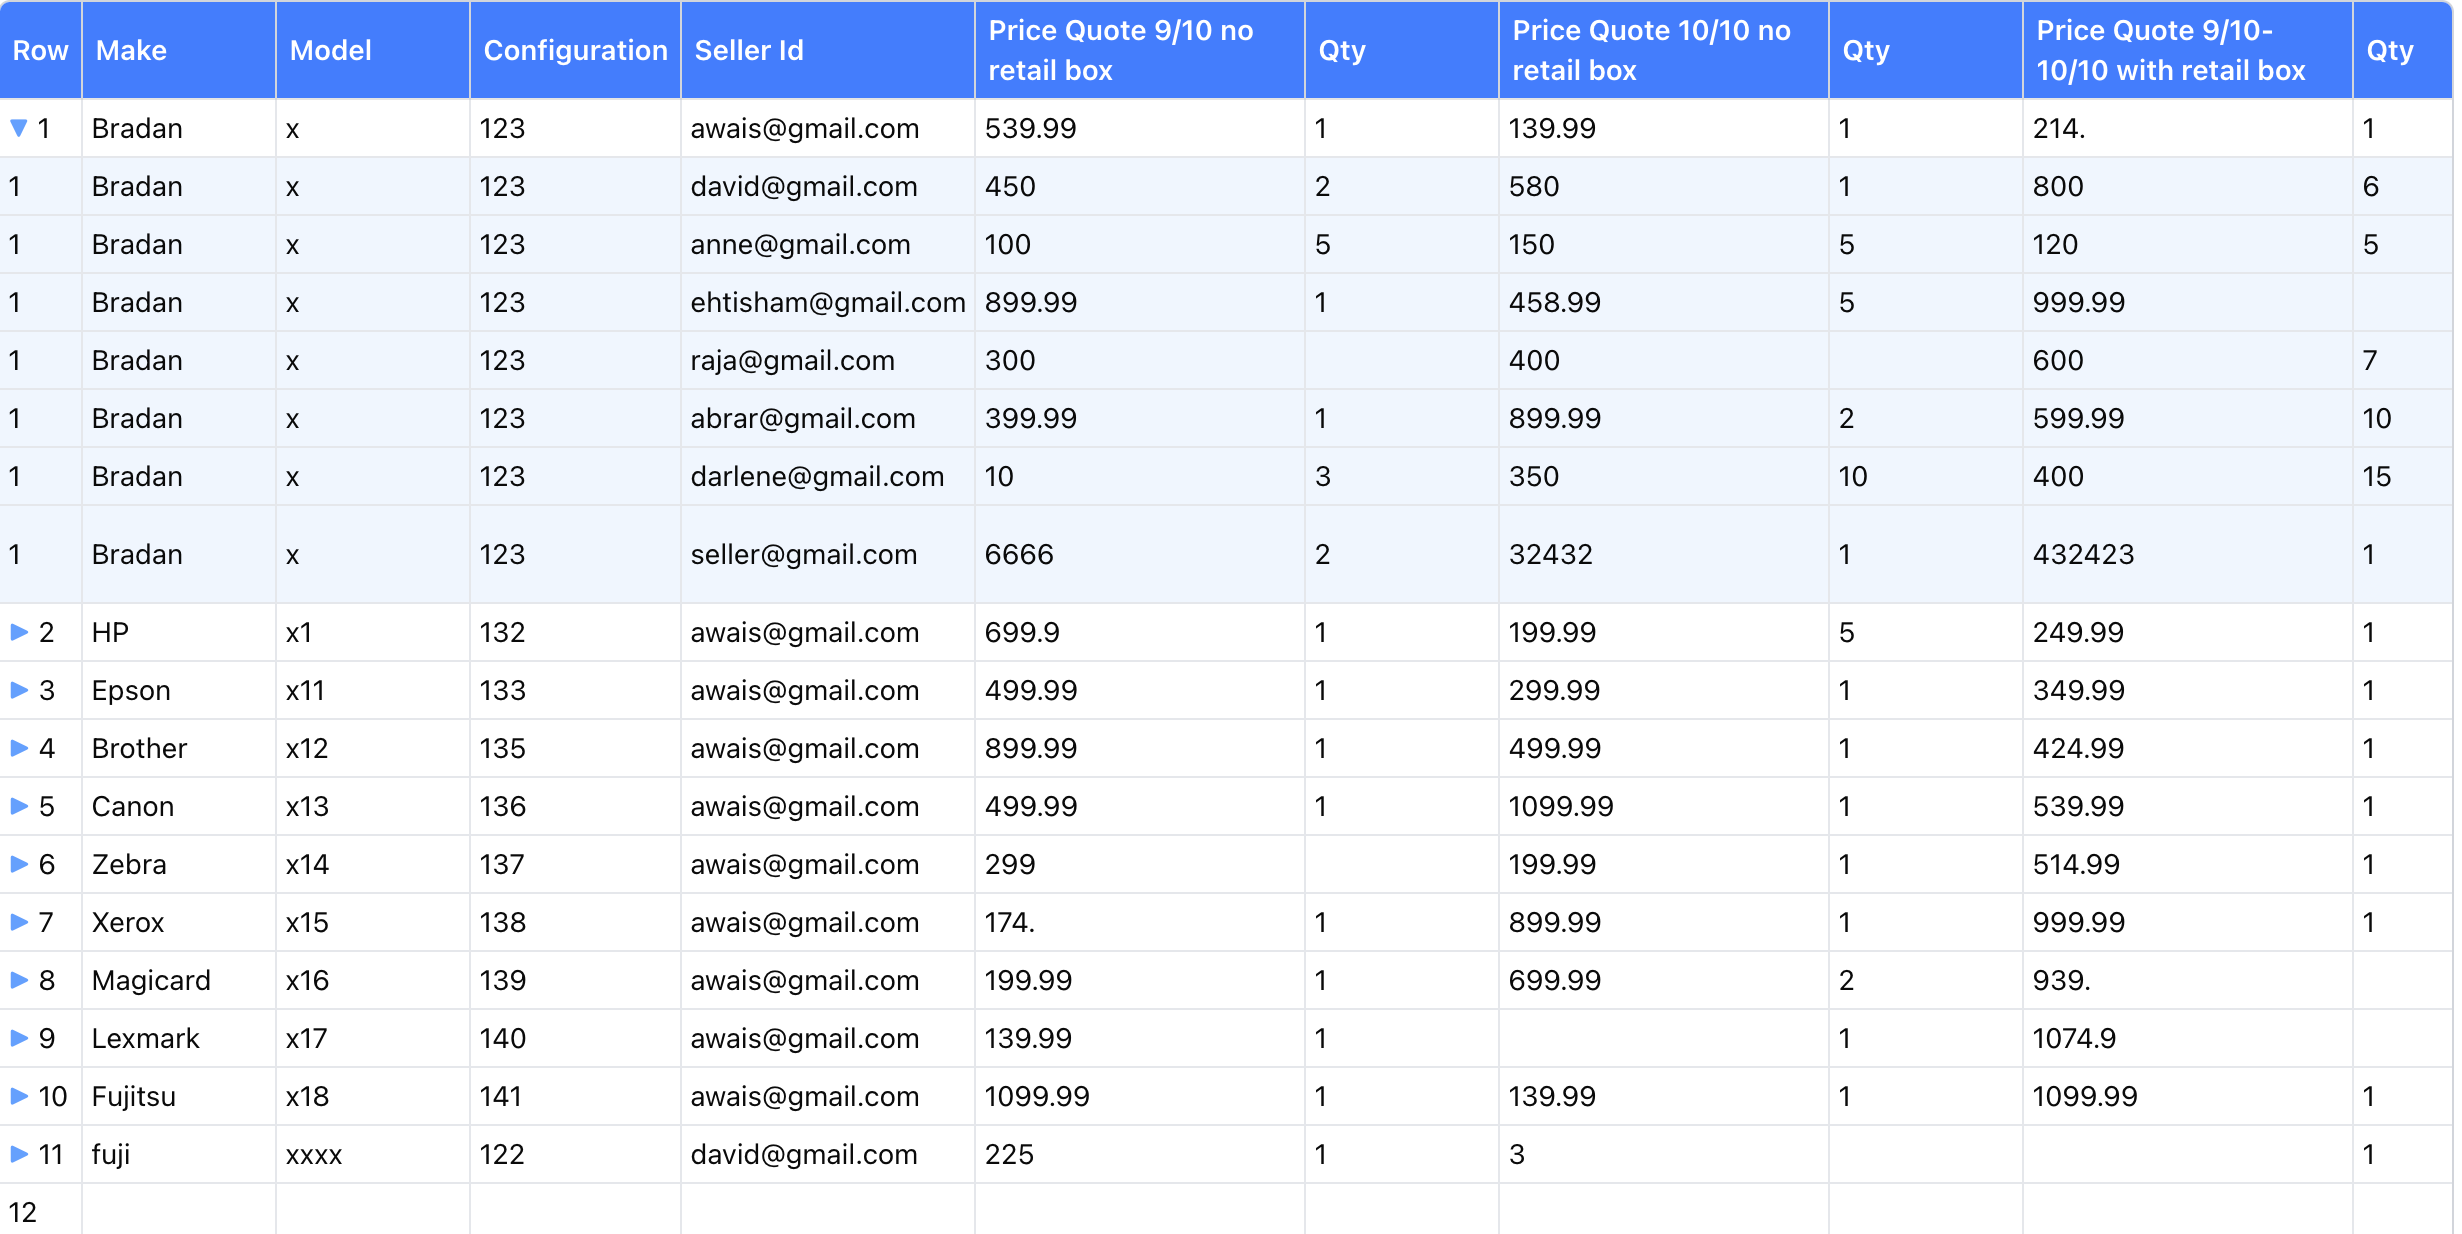
Task: Select the 32432 price cell
Action: 1664,554
